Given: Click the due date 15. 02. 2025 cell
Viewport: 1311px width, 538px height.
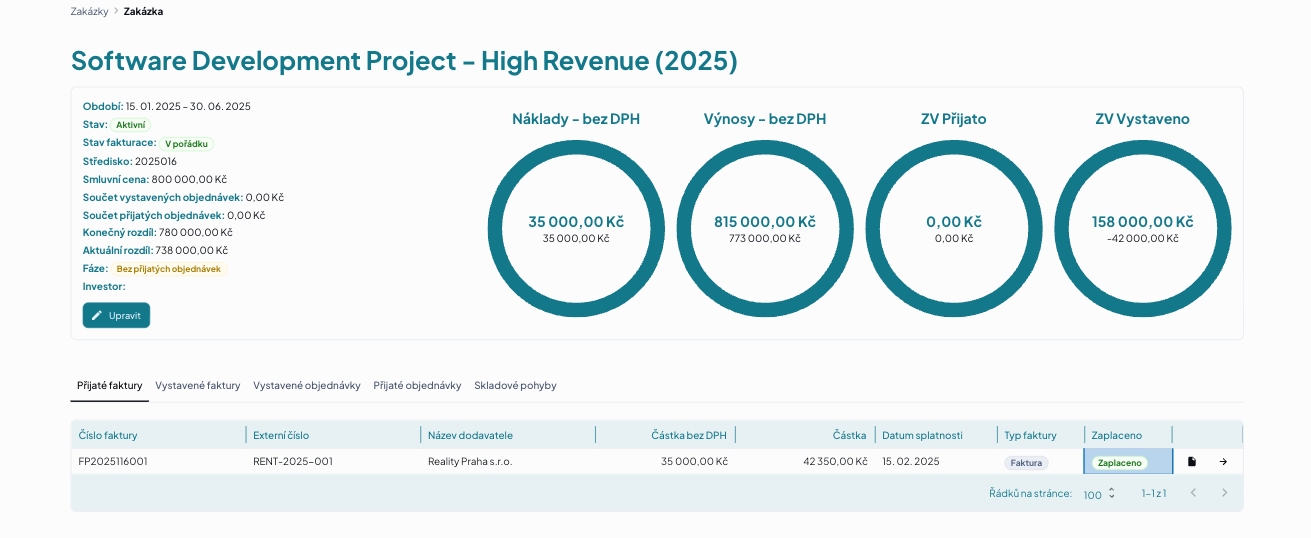Looking at the screenshot, I should click(936, 462).
